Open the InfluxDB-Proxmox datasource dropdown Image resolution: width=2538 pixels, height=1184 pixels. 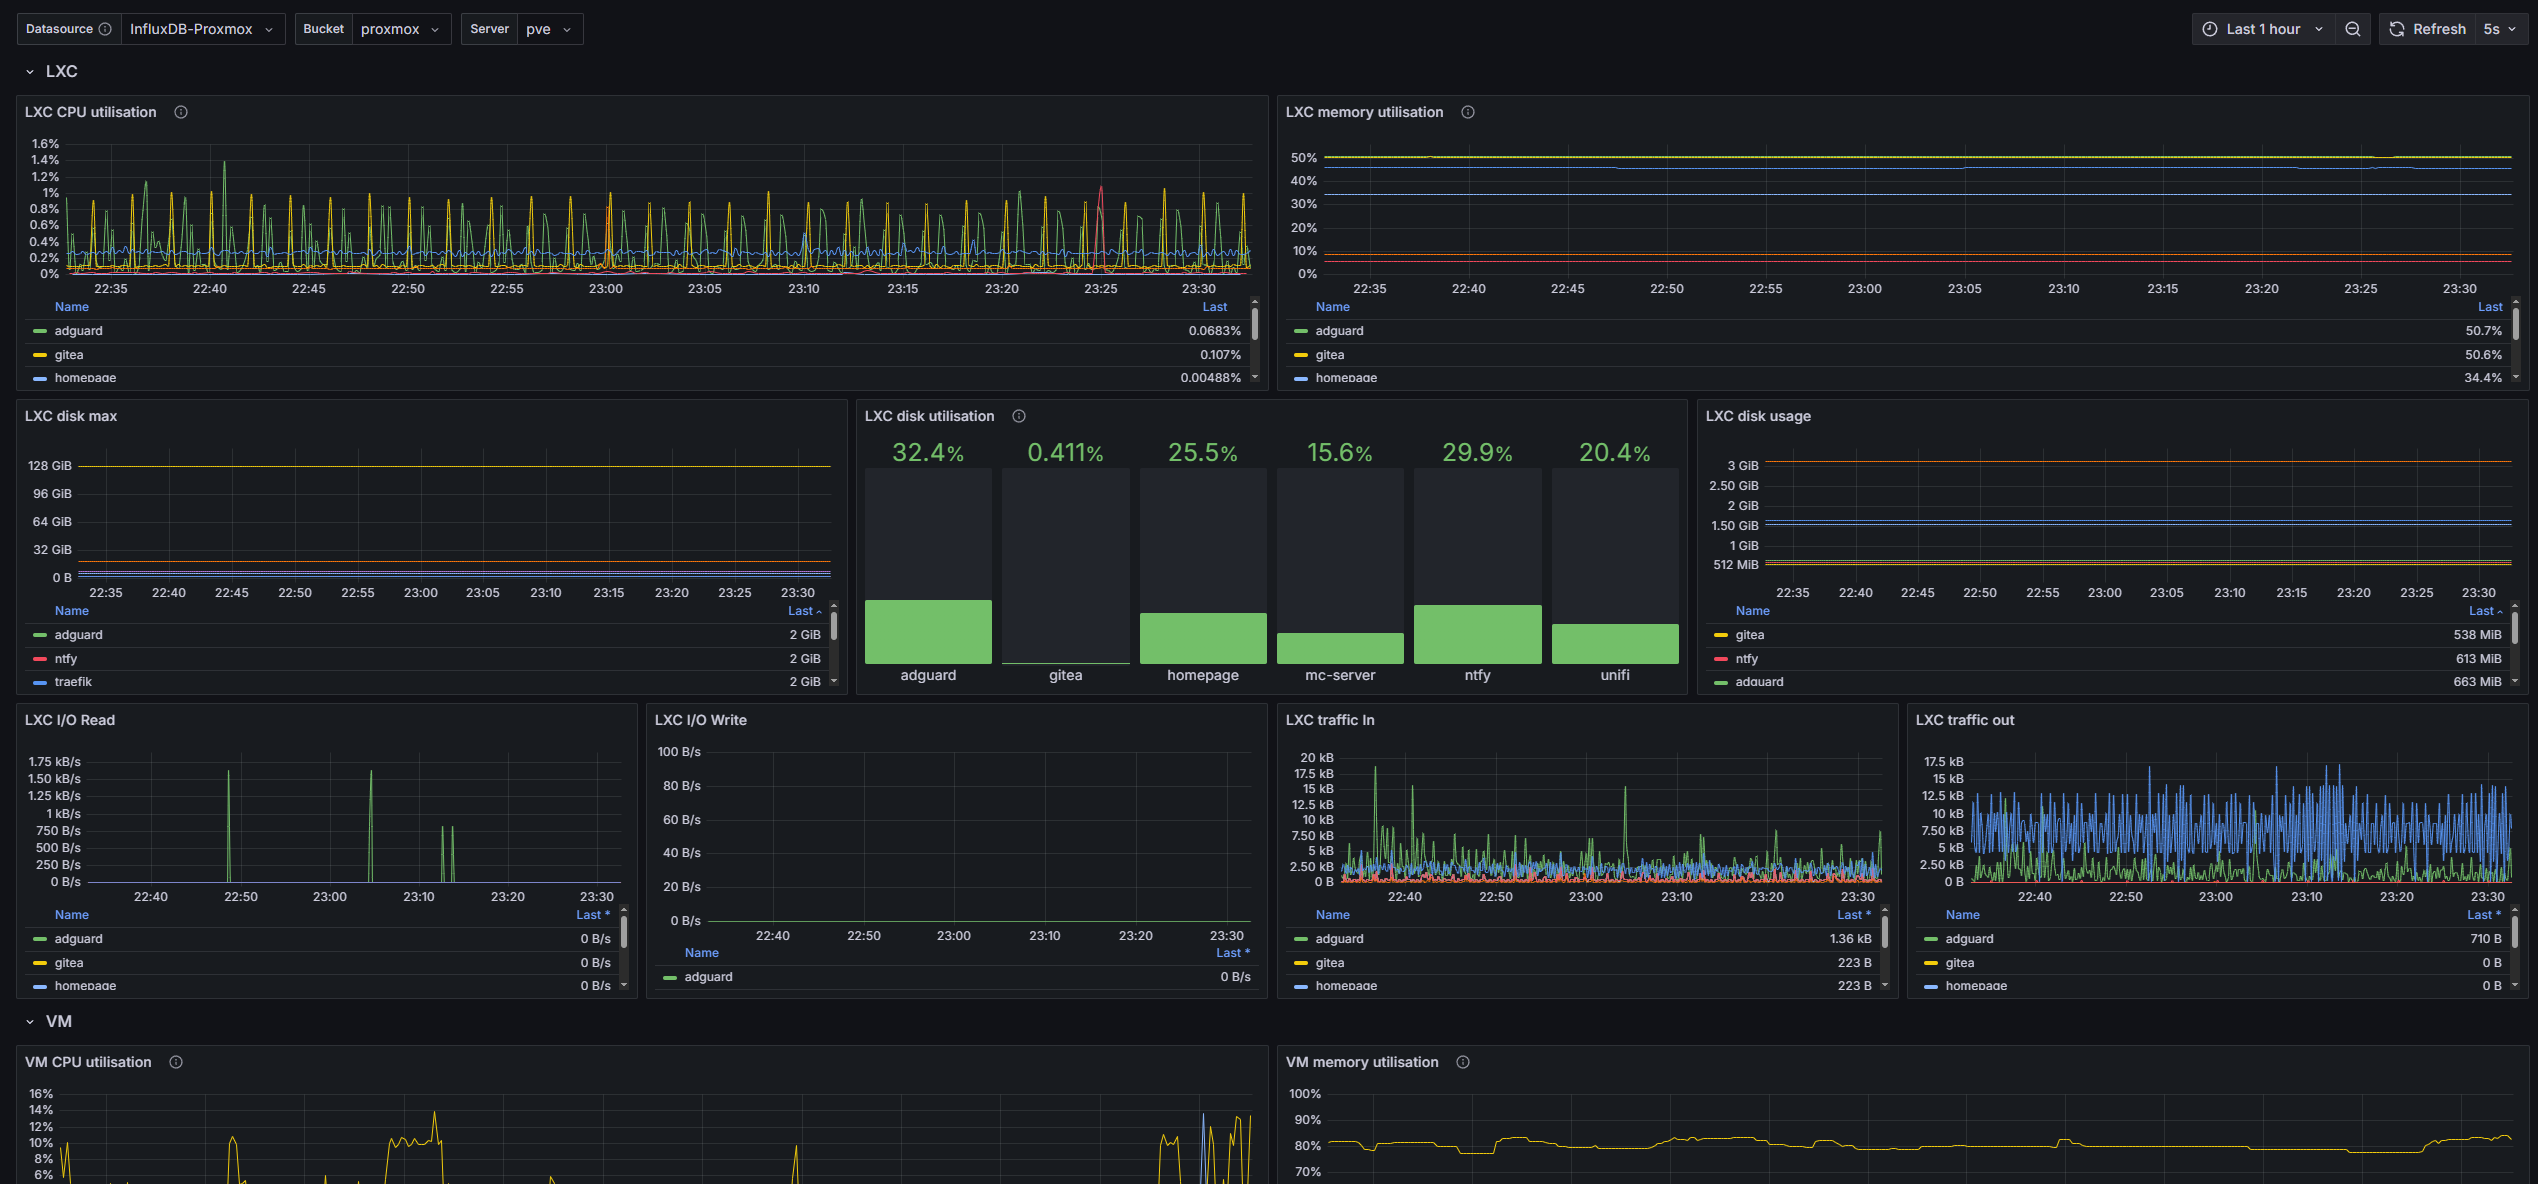click(x=202, y=29)
